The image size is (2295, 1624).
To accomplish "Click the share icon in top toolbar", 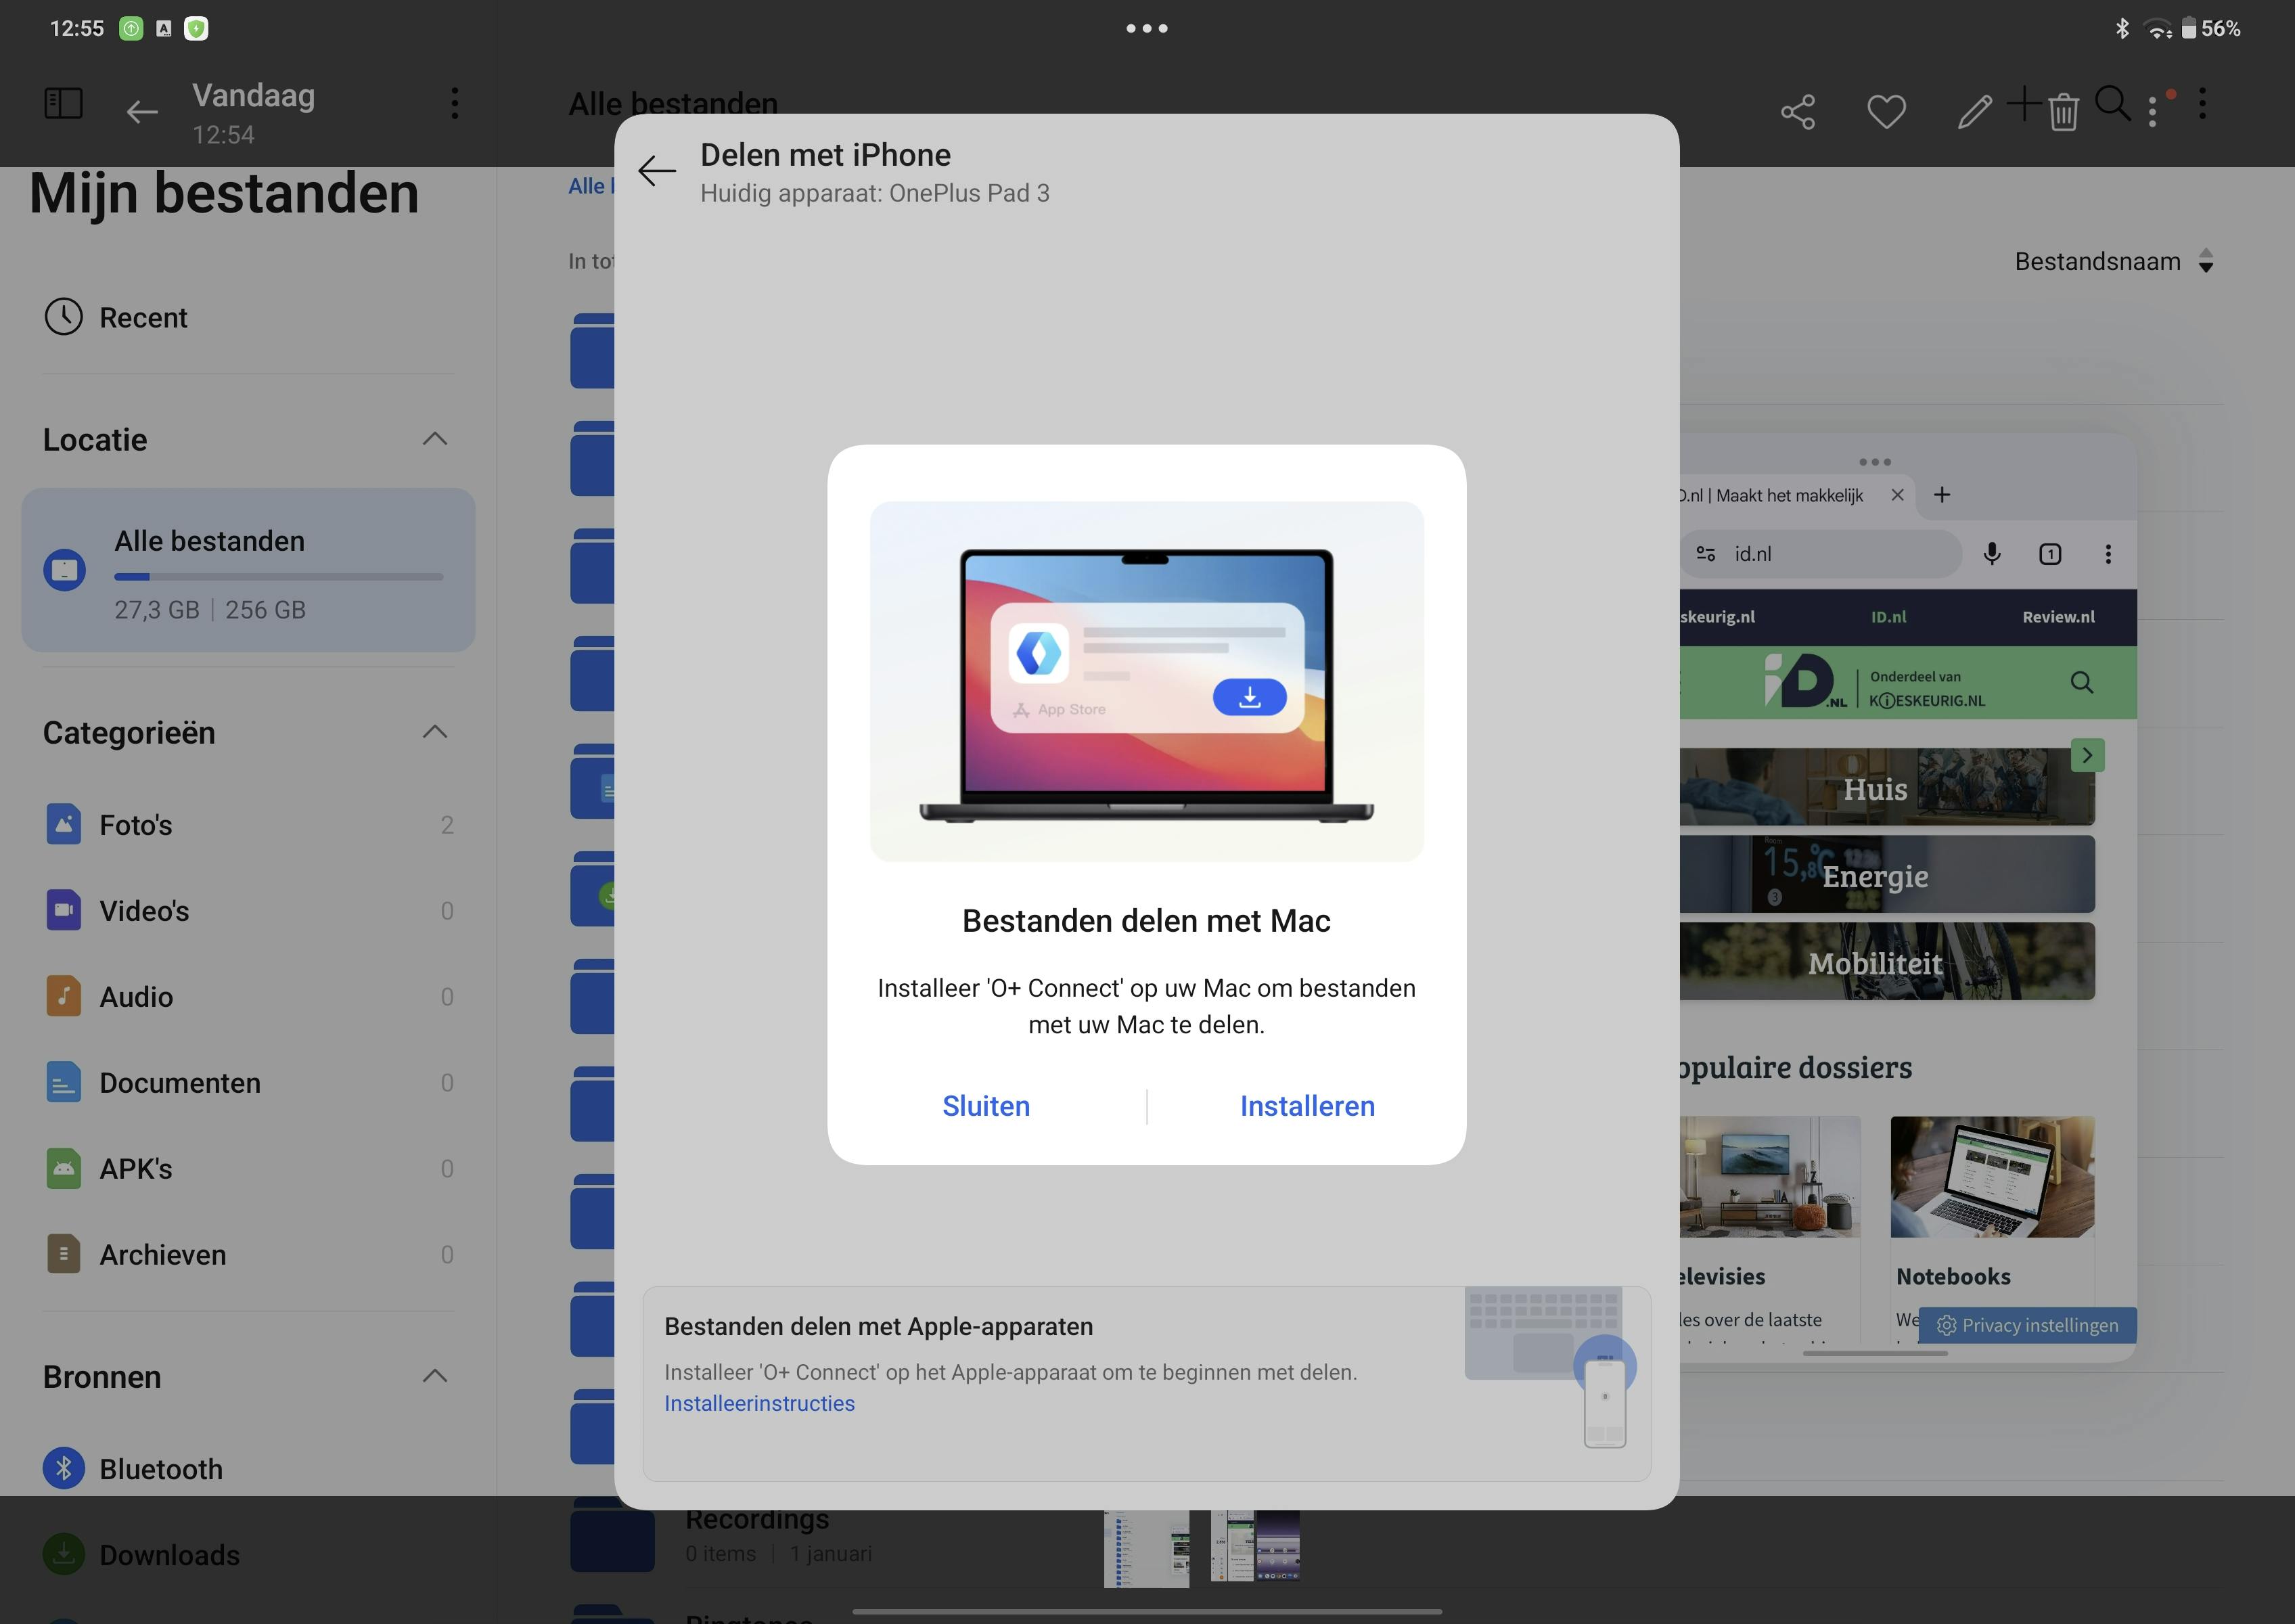I will pyautogui.click(x=1797, y=111).
